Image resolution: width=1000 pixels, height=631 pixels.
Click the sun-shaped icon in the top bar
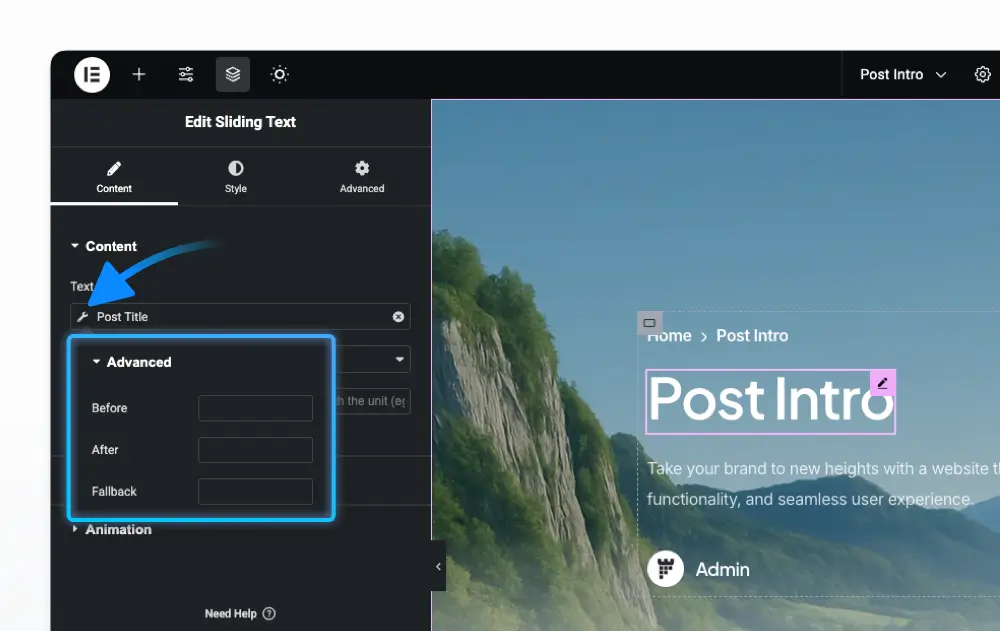coord(279,75)
